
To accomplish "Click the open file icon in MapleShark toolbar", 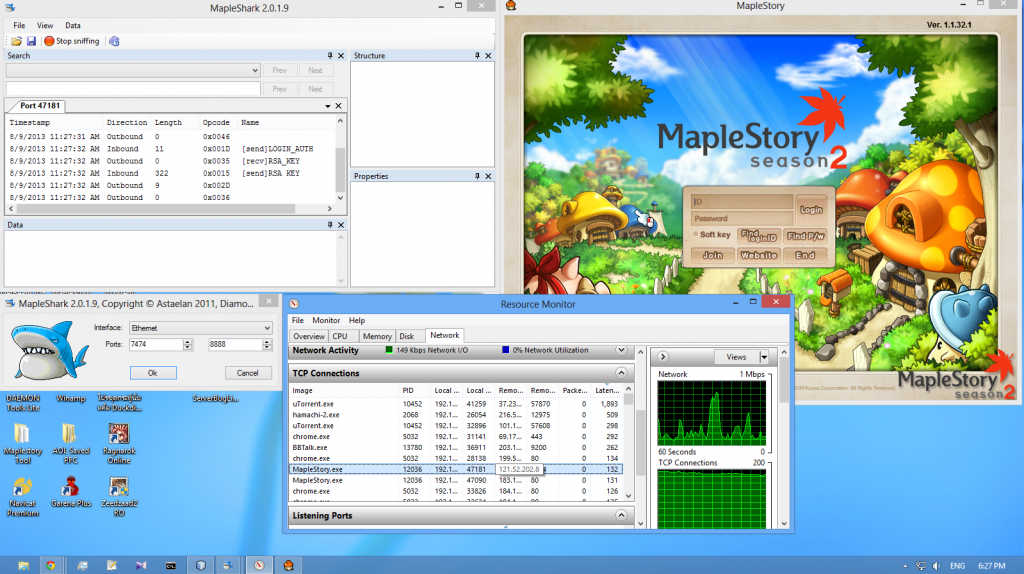I will click(17, 41).
